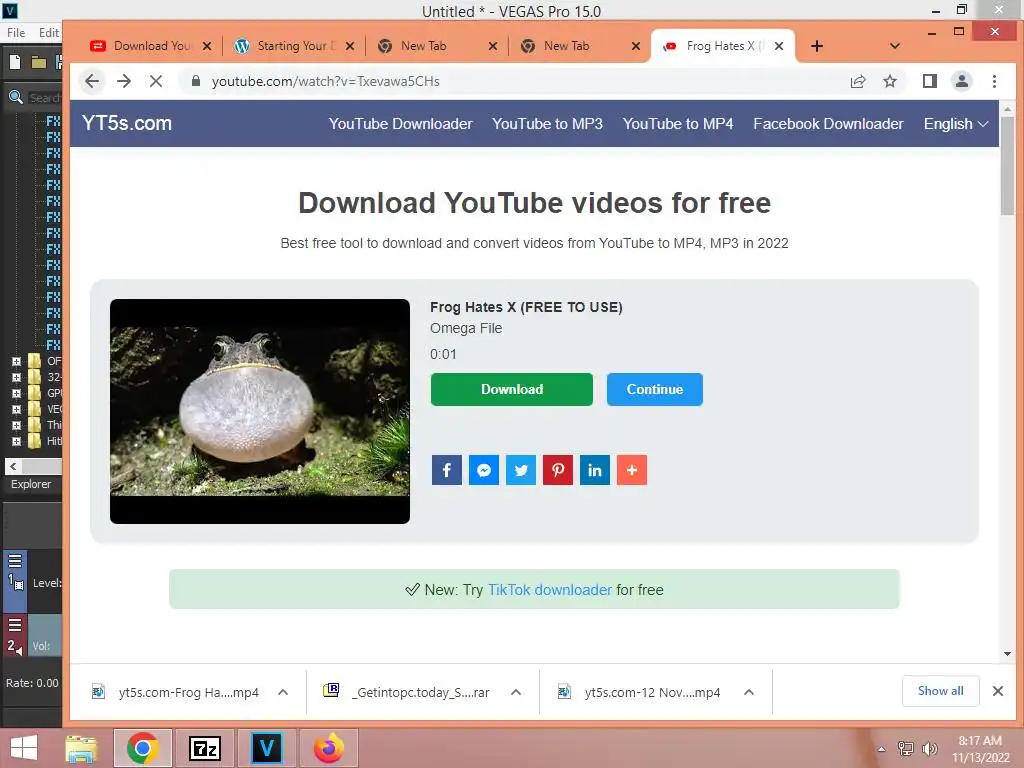Screen dimensions: 1024x768
Task: Expand the 32- folder in VEGAS tree
Action: tap(16, 377)
